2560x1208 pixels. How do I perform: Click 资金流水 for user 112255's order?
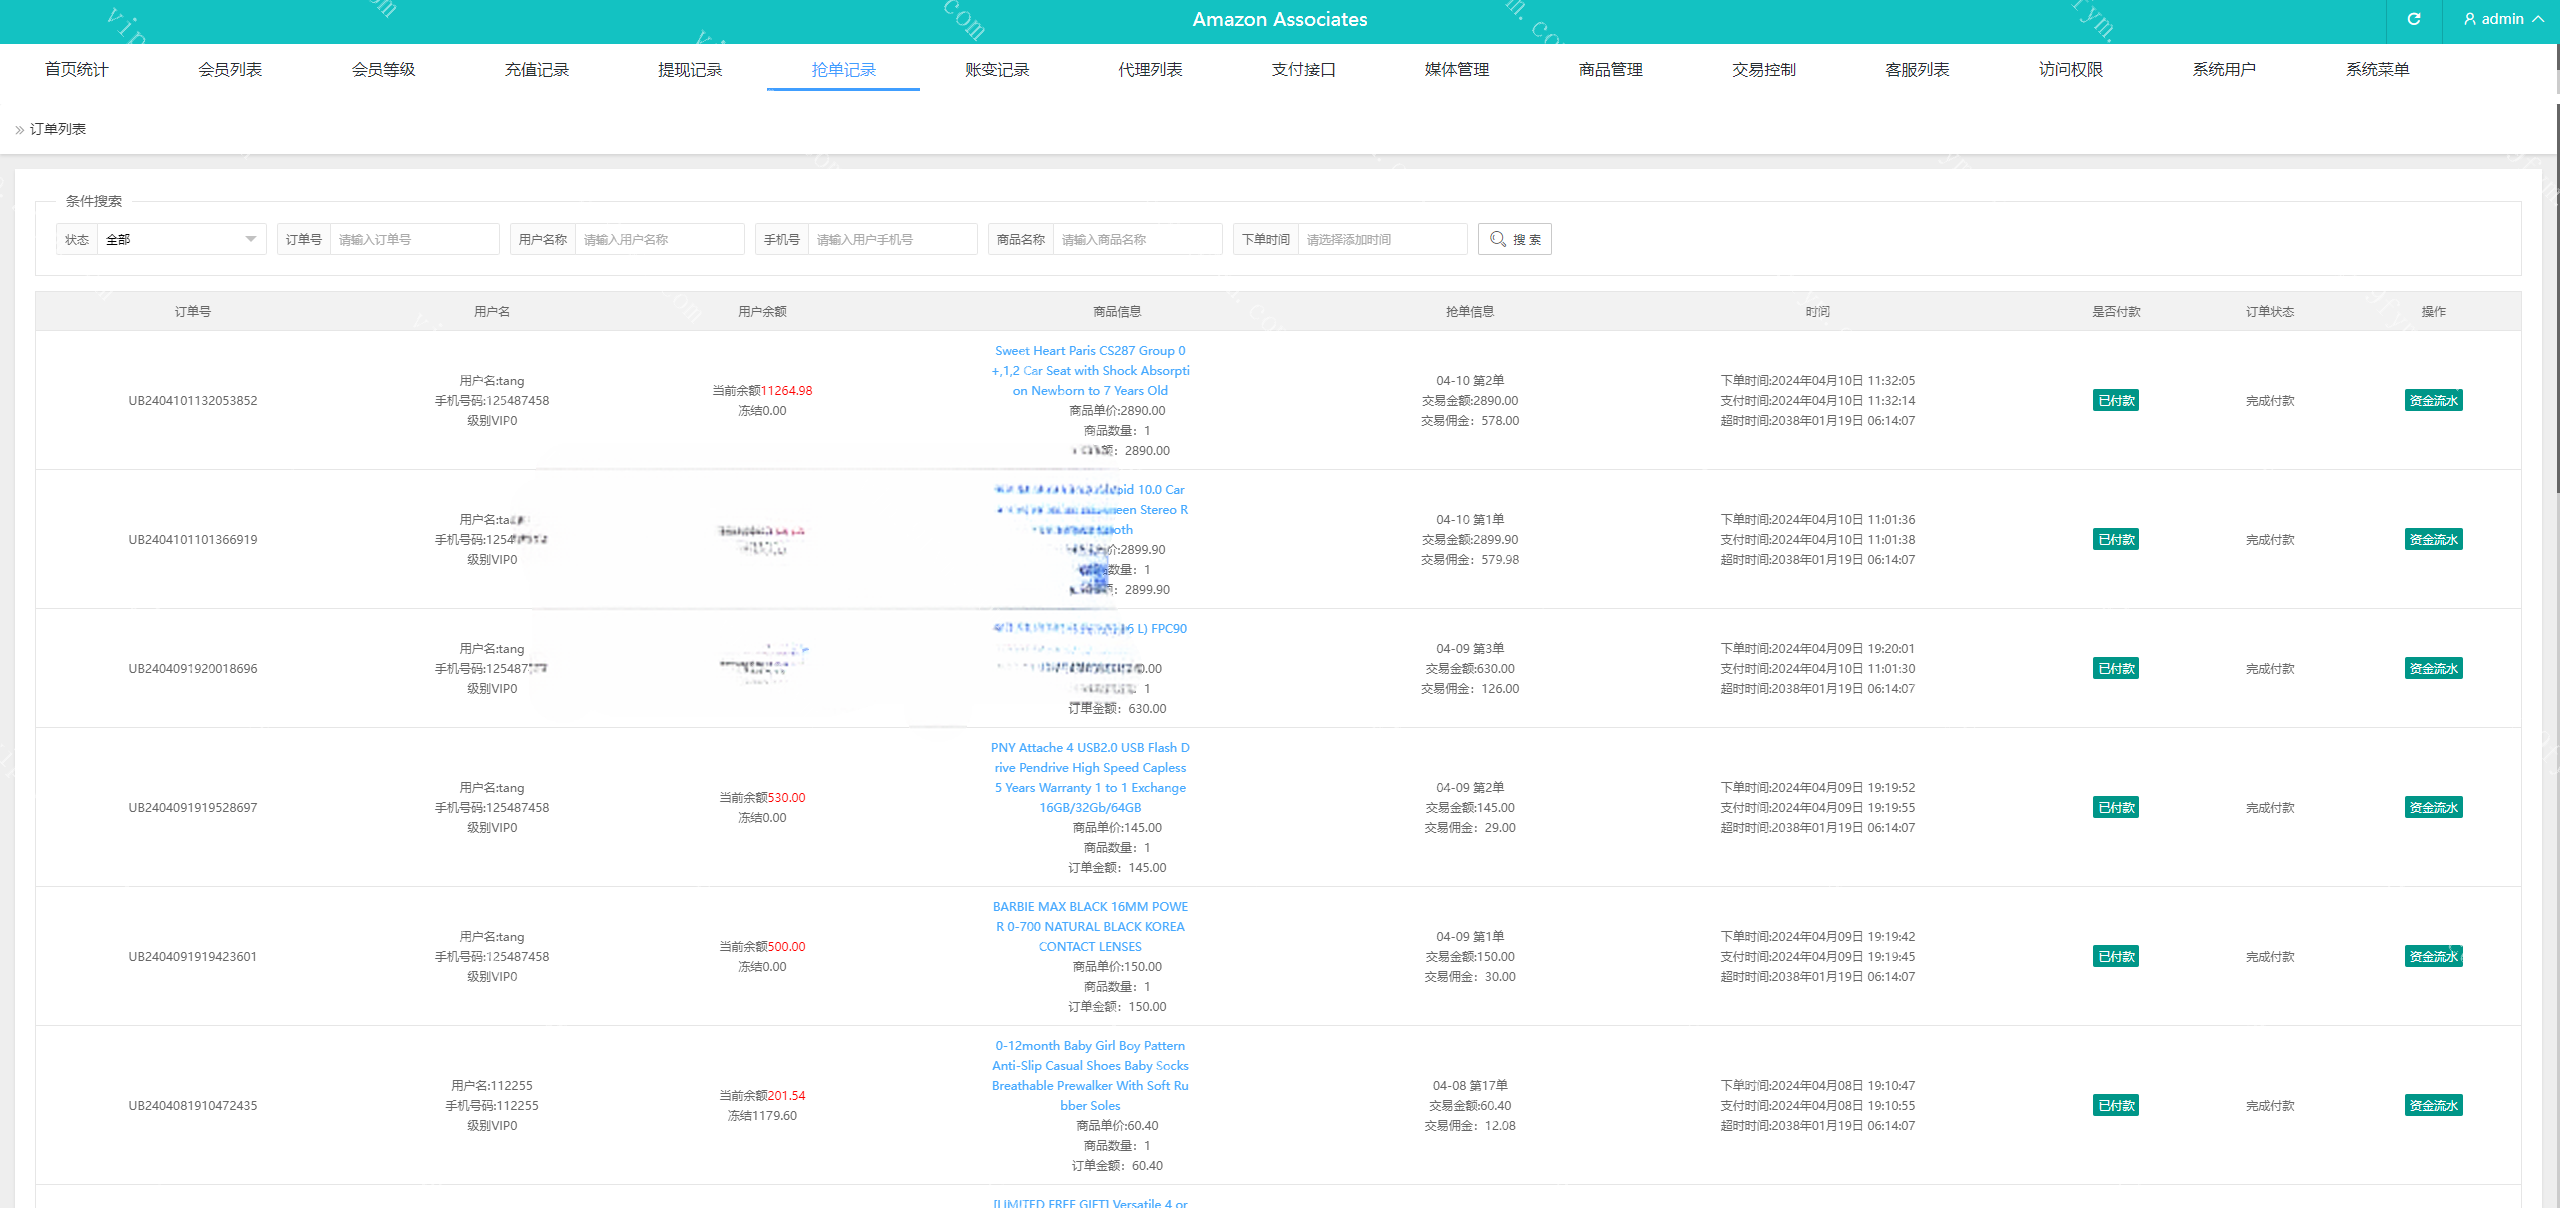(x=2433, y=1105)
